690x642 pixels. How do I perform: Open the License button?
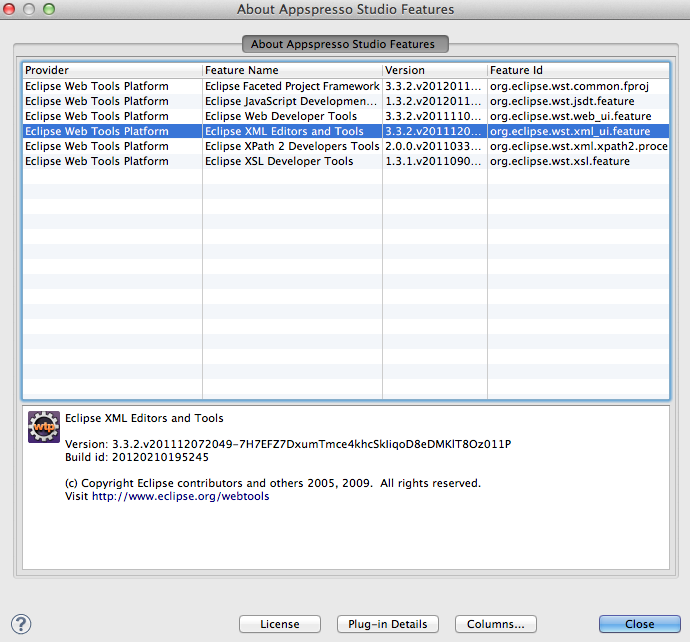280,624
